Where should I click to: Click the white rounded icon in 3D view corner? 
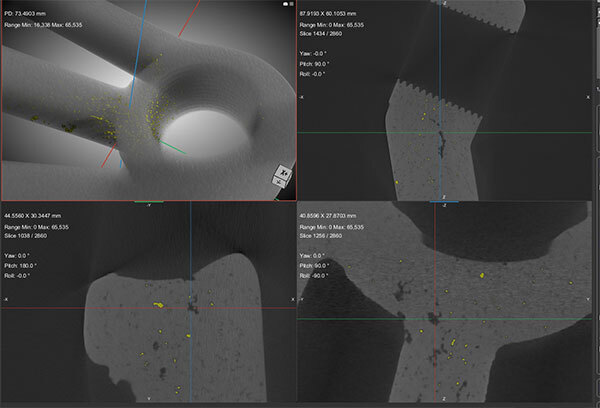click(285, 4)
